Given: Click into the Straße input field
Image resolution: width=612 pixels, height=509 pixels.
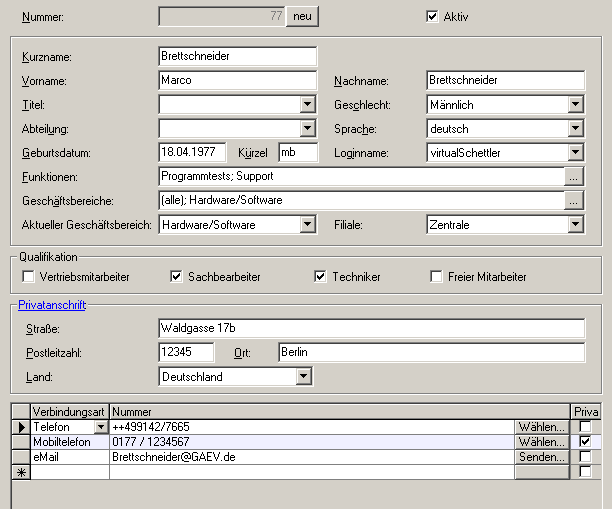Looking at the screenshot, I should coord(371,328).
